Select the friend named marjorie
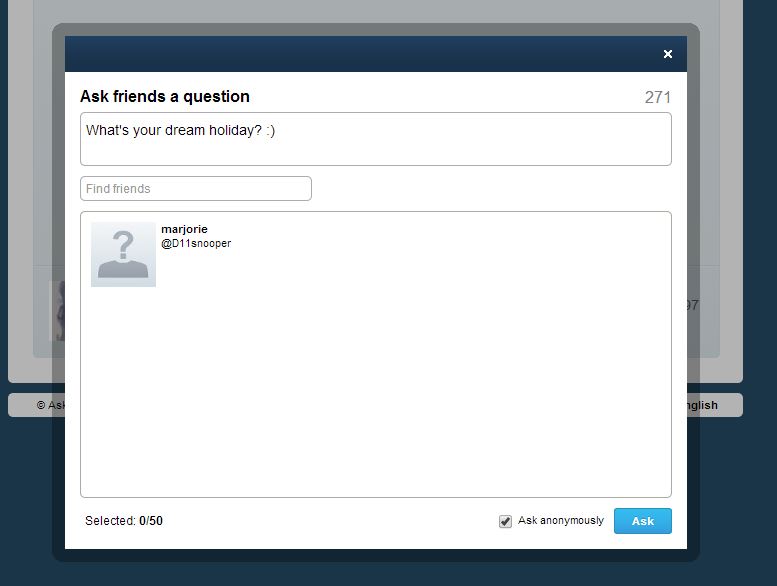The height and width of the screenshot is (586, 777). (184, 229)
